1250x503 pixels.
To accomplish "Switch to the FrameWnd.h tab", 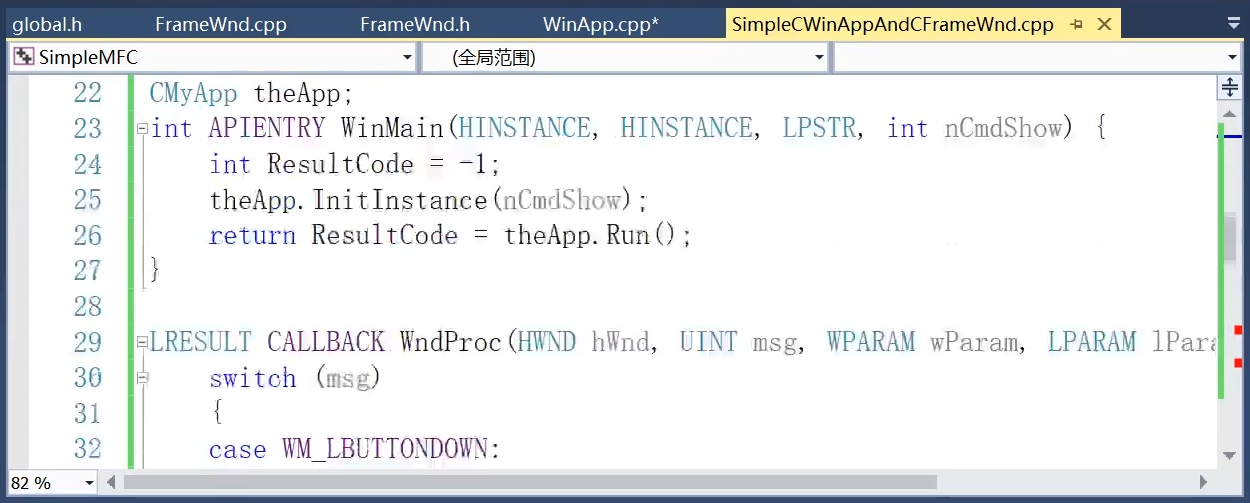I will [x=414, y=24].
